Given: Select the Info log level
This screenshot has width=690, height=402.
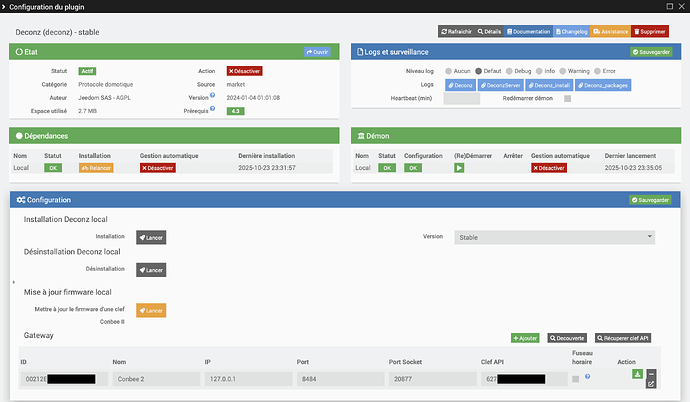Looking at the screenshot, I should tap(539, 71).
